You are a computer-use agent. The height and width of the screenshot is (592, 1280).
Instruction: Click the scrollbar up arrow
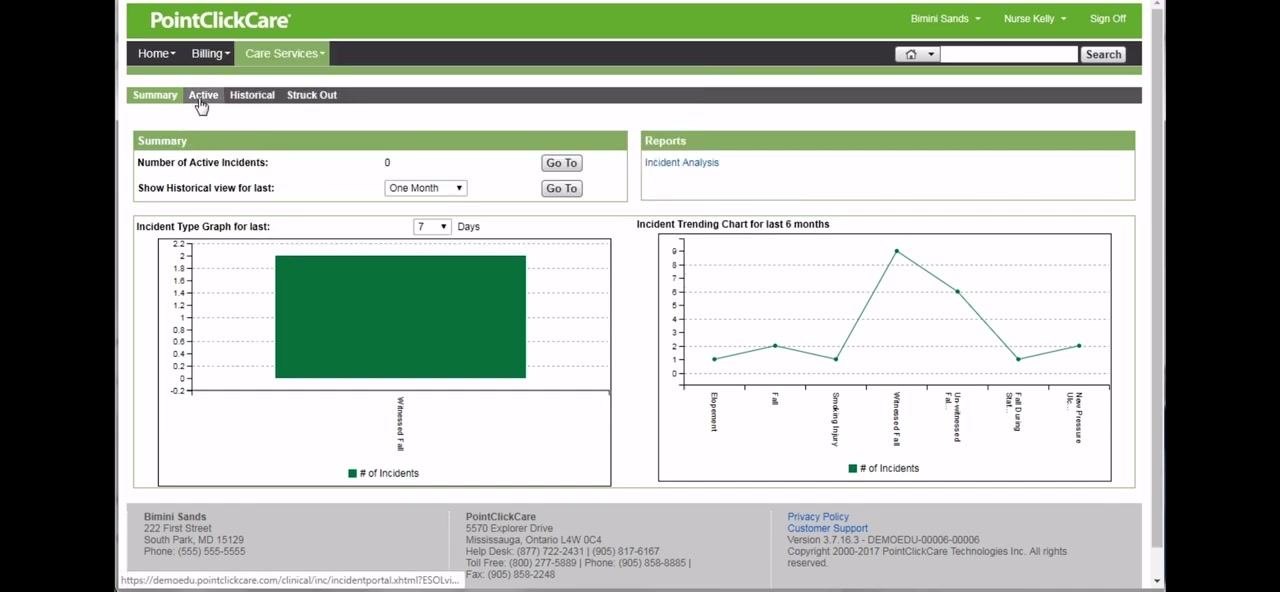(x=1157, y=5)
